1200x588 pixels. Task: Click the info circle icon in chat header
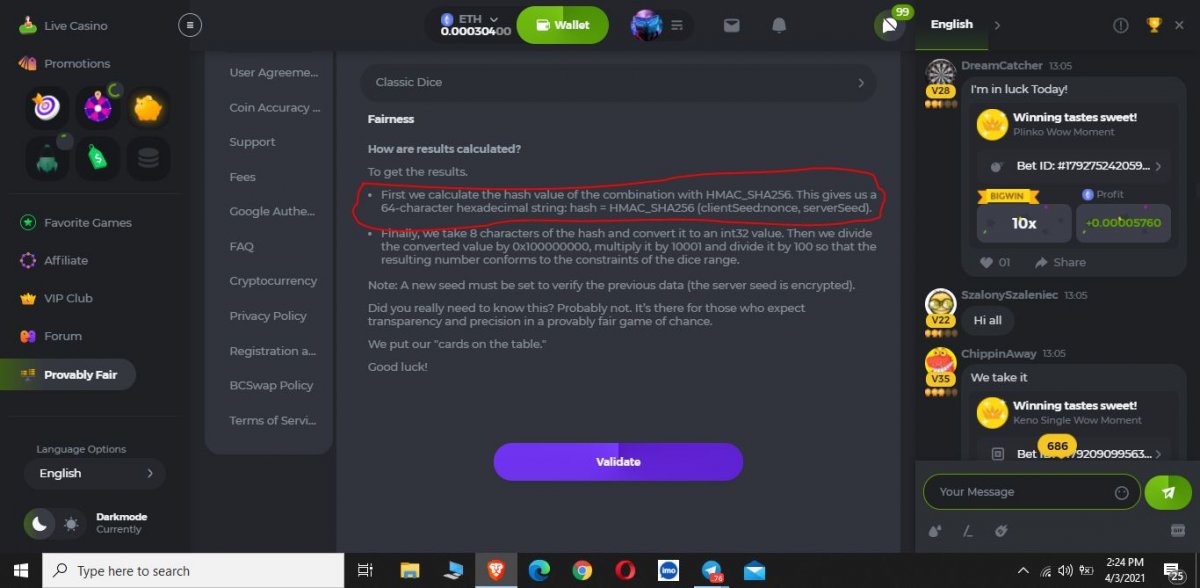[1121, 25]
